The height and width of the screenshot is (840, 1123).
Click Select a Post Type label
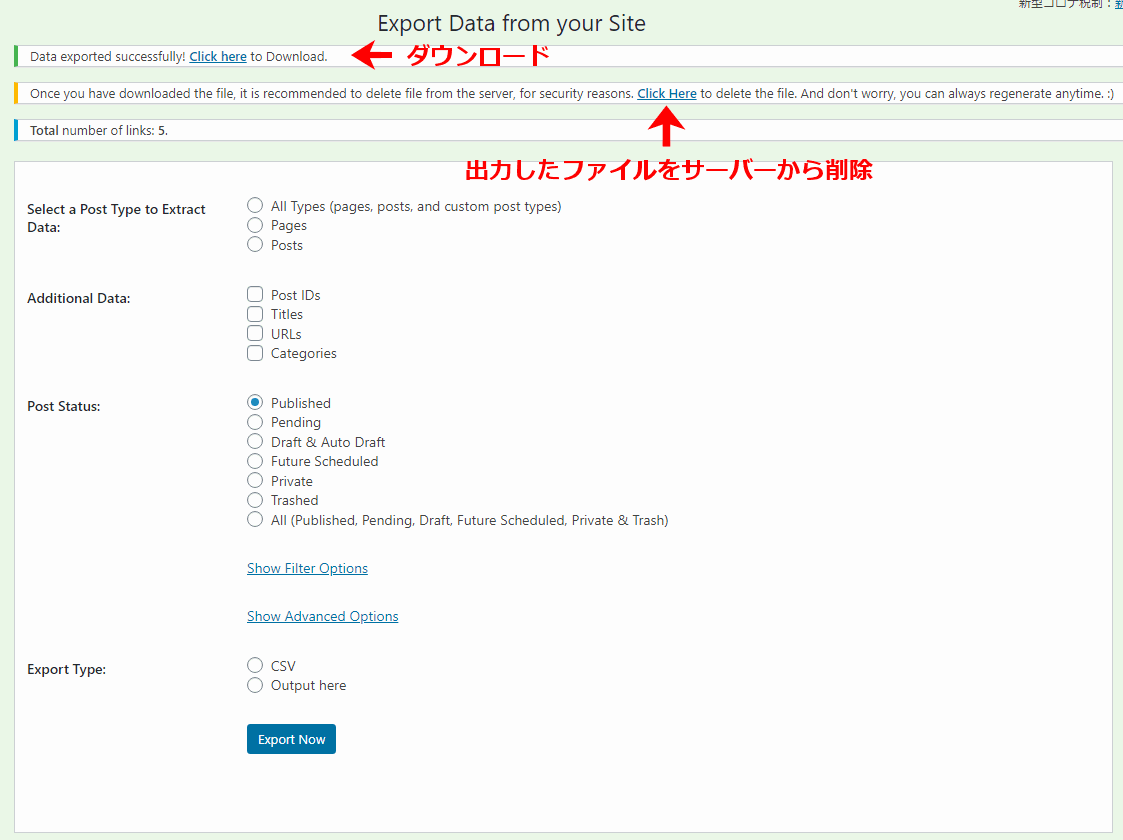point(116,218)
